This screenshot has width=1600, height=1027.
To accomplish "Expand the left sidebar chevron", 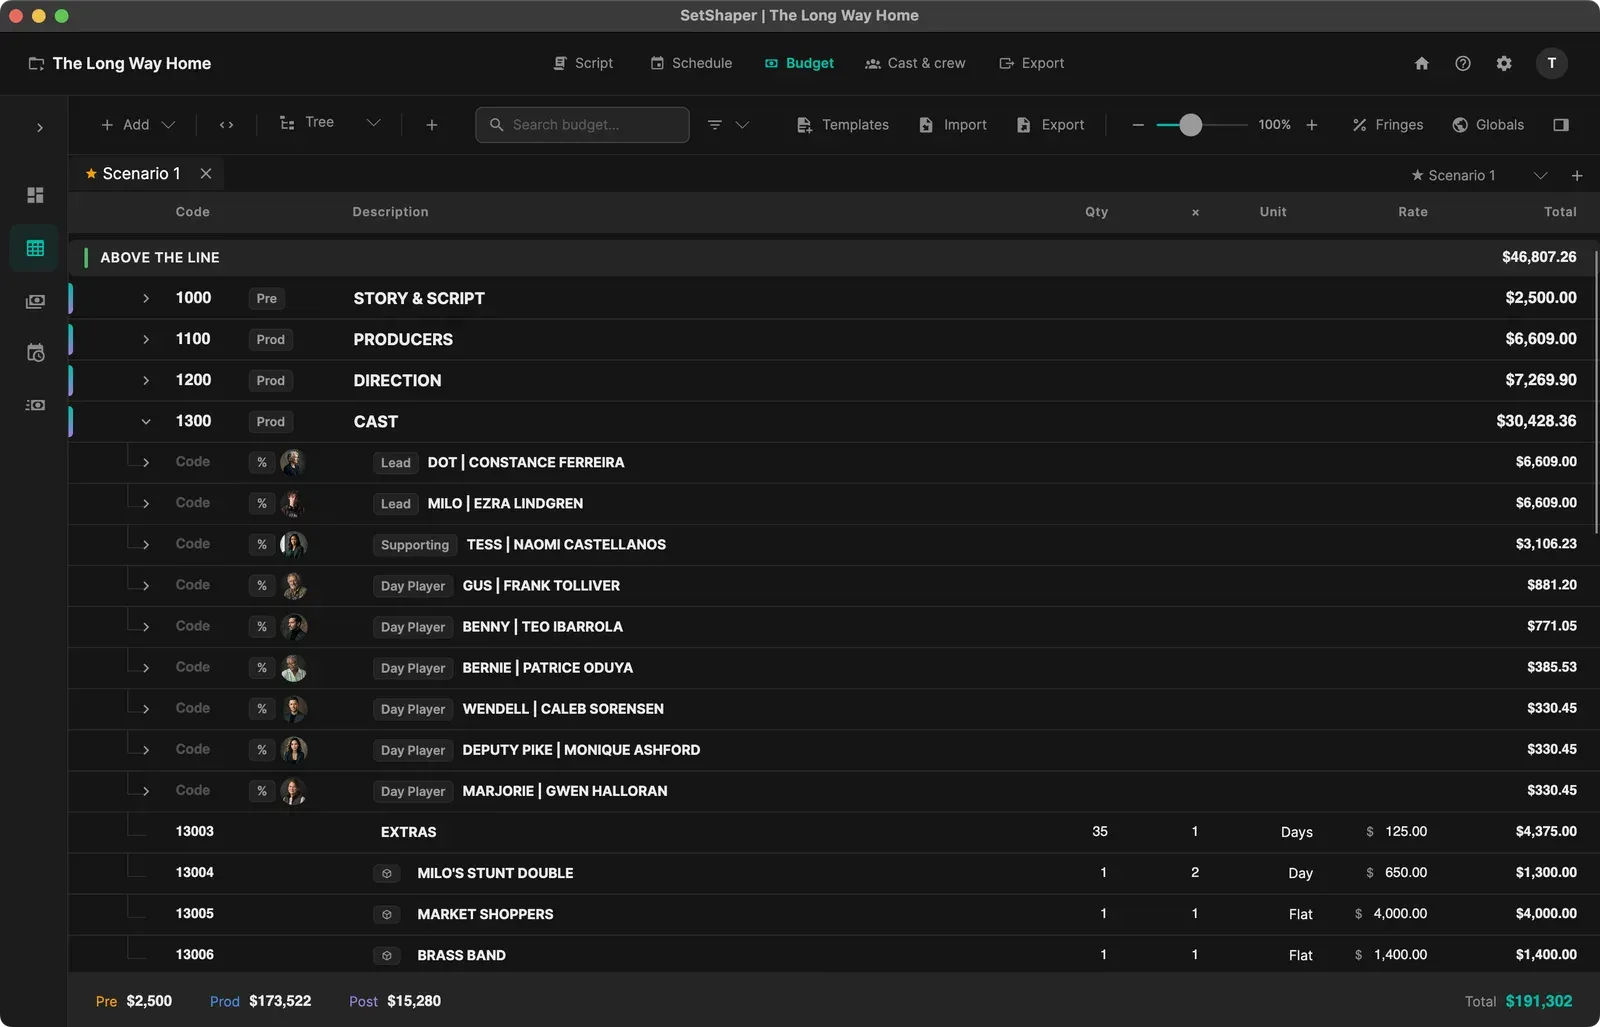I will tap(39, 127).
